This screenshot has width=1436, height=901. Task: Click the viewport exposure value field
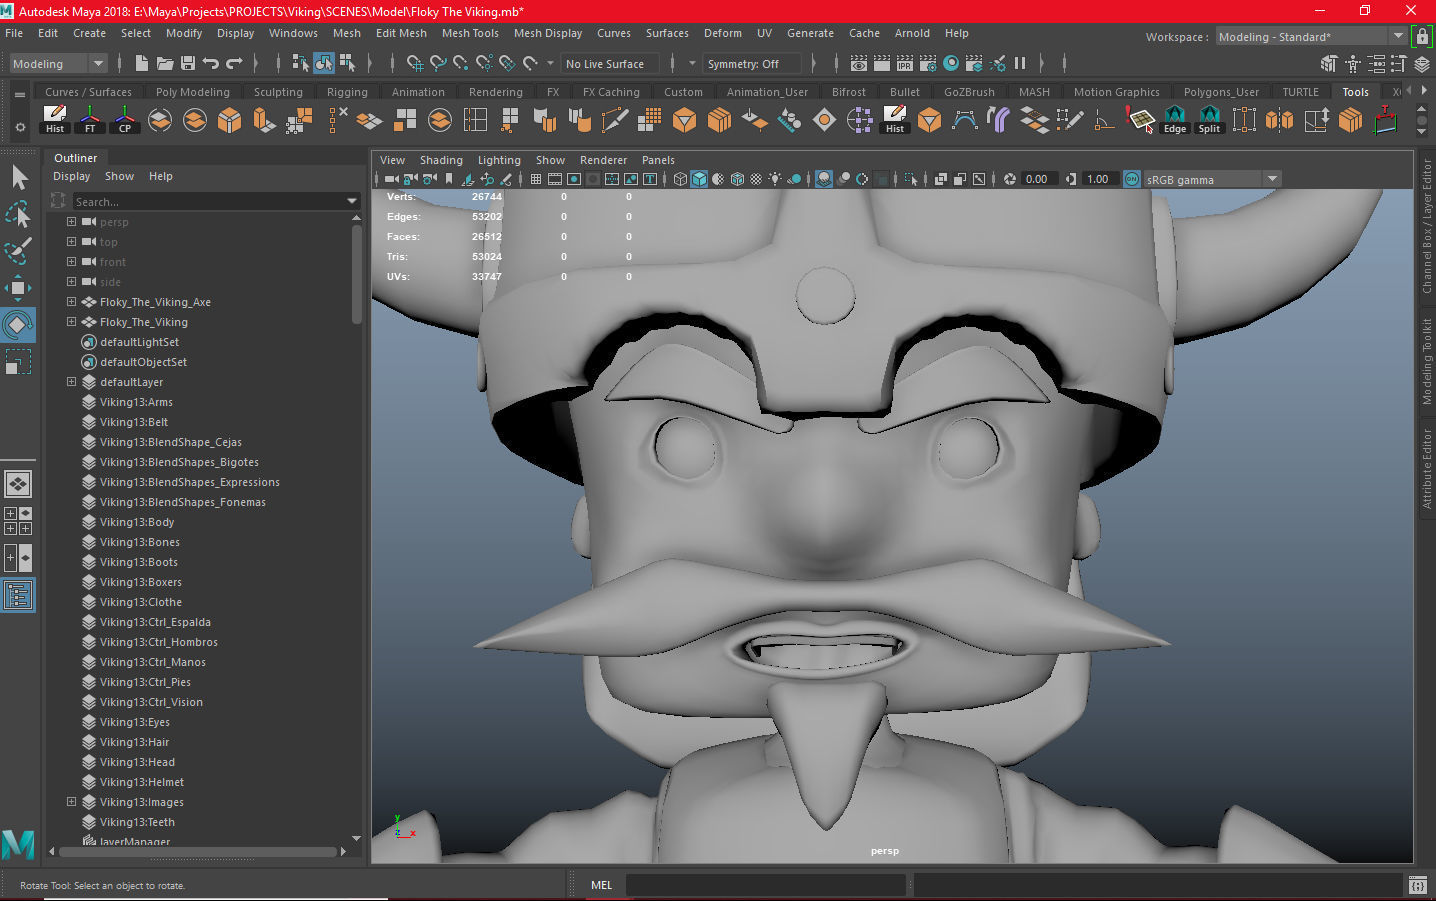(1037, 179)
